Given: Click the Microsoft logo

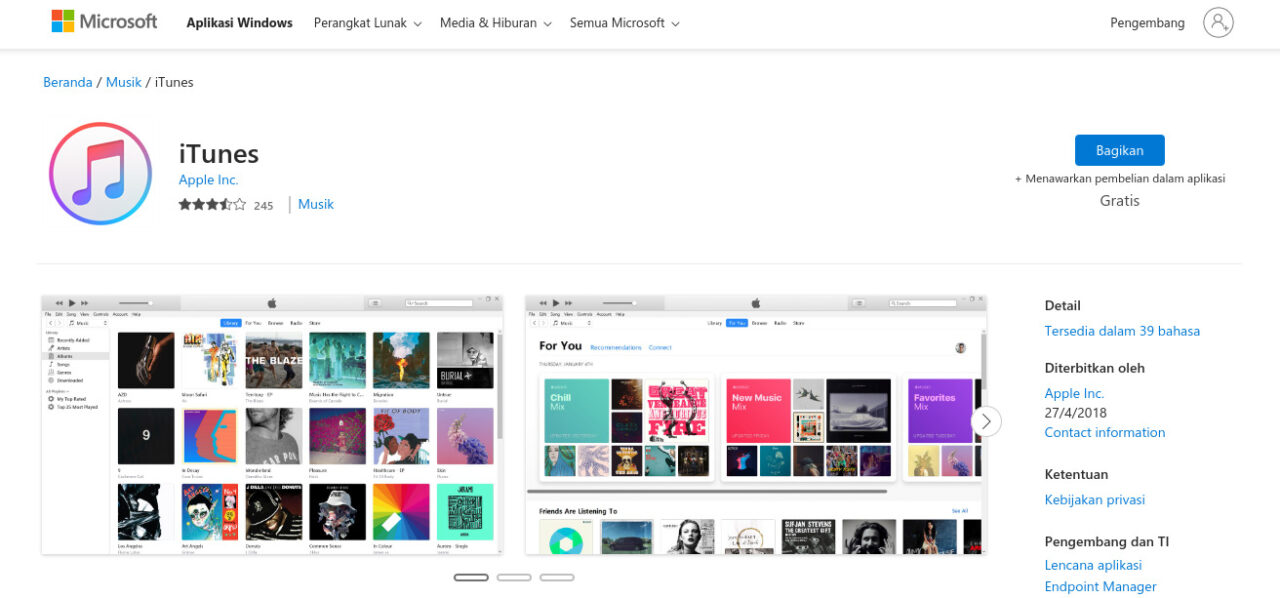Looking at the screenshot, I should [x=104, y=22].
